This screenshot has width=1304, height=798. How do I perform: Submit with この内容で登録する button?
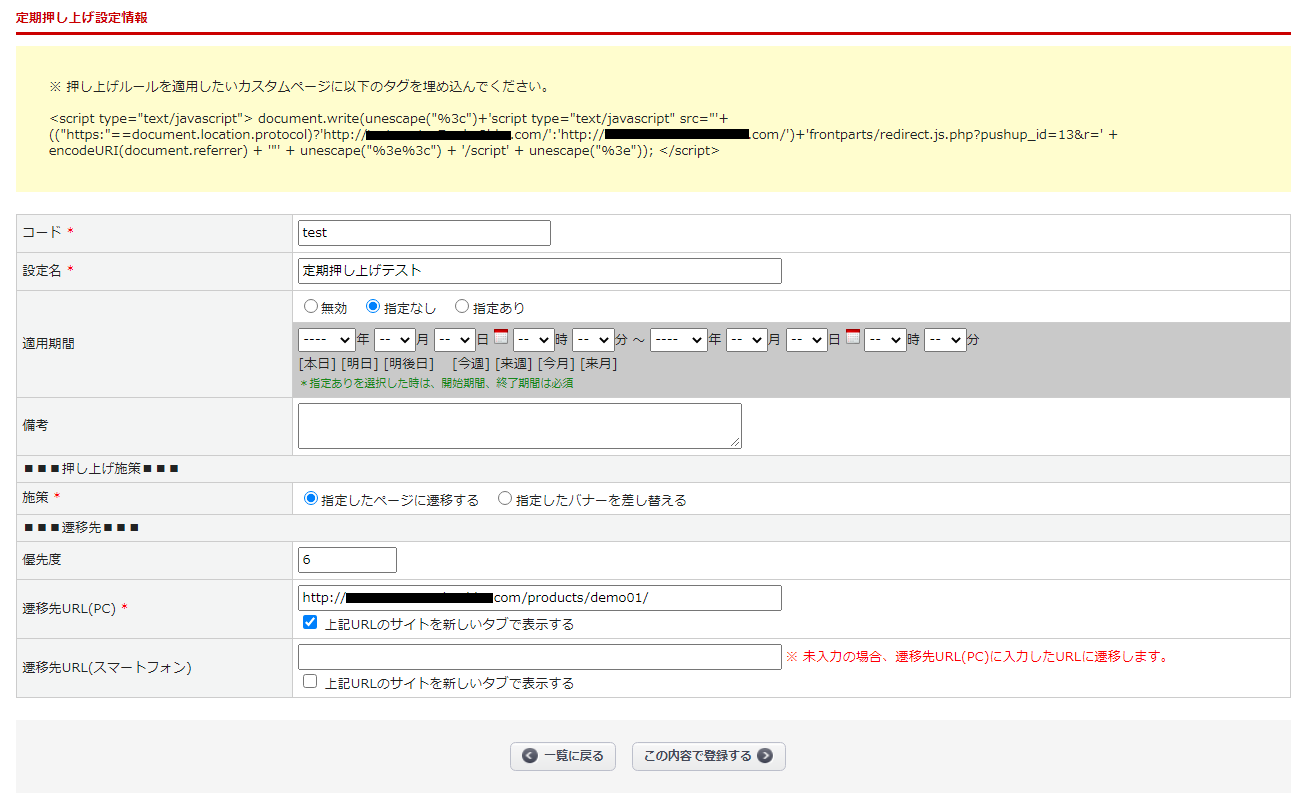[x=708, y=756]
